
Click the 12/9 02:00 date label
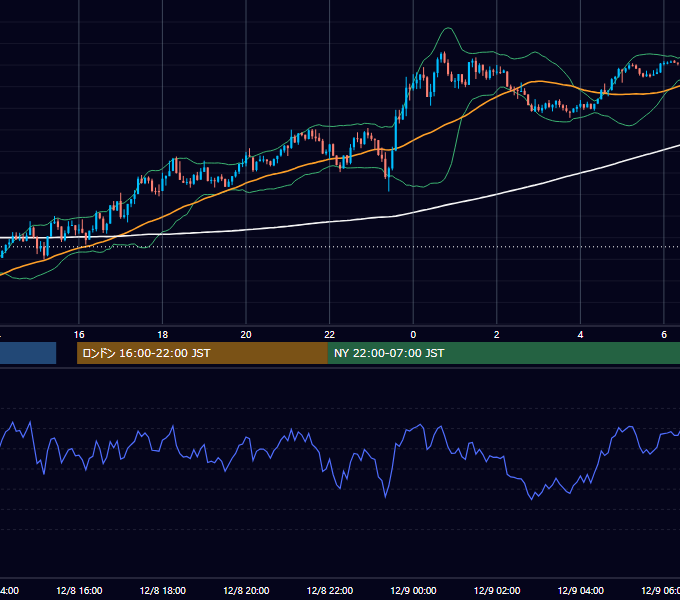(x=497, y=591)
